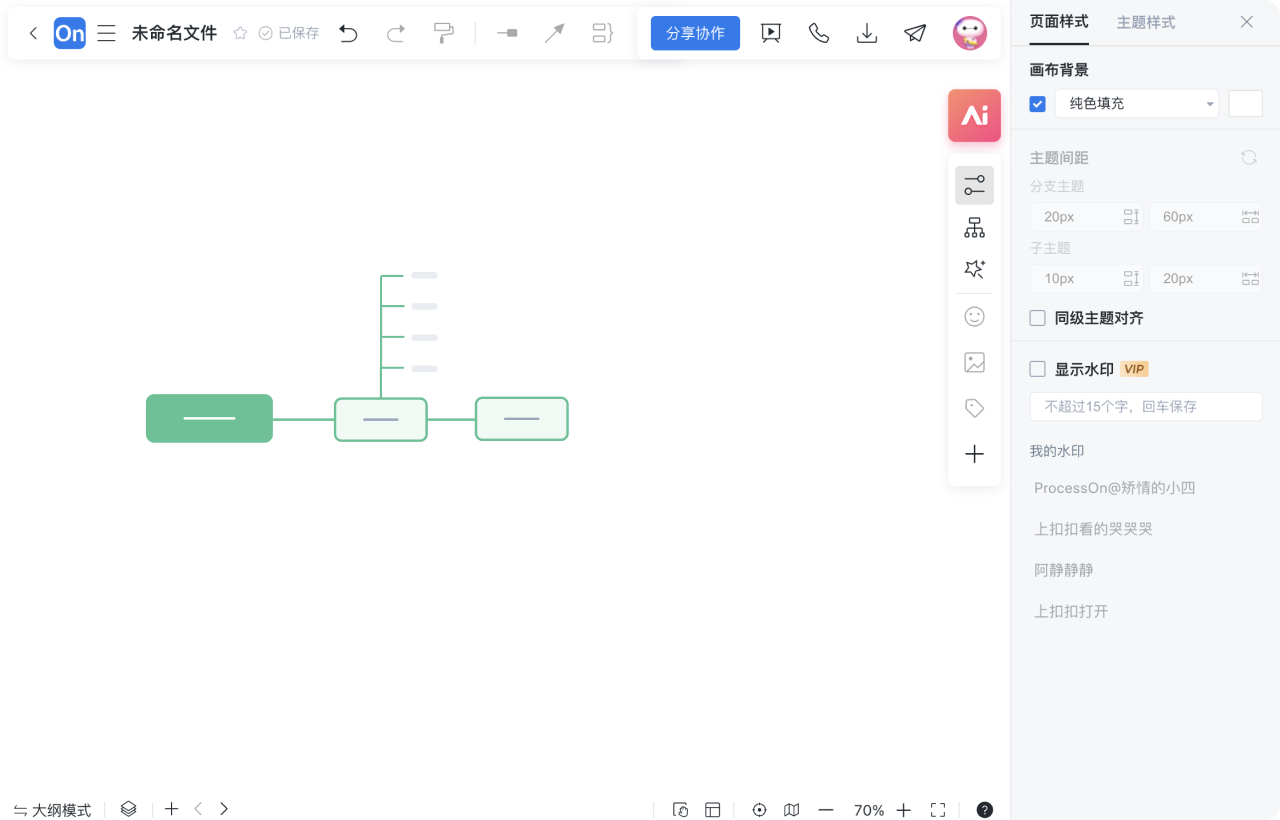This screenshot has height=820, width=1280.
Task: Select the format painter tool
Action: (x=444, y=33)
